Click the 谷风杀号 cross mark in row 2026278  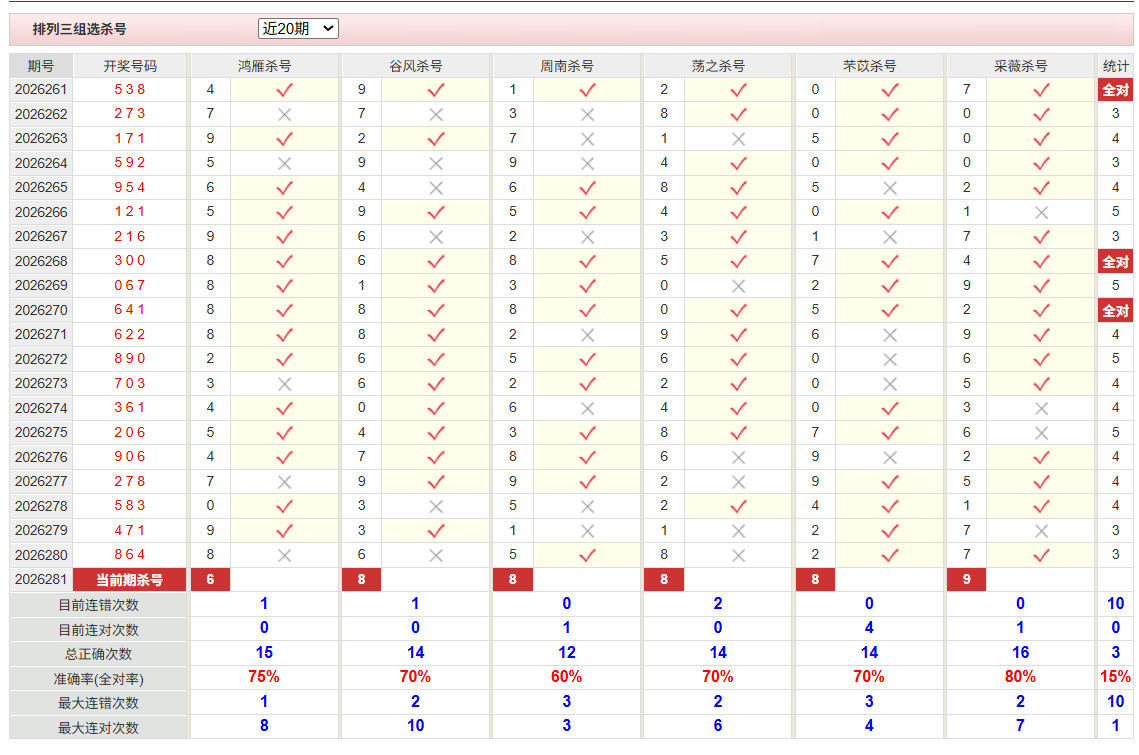[436, 507]
